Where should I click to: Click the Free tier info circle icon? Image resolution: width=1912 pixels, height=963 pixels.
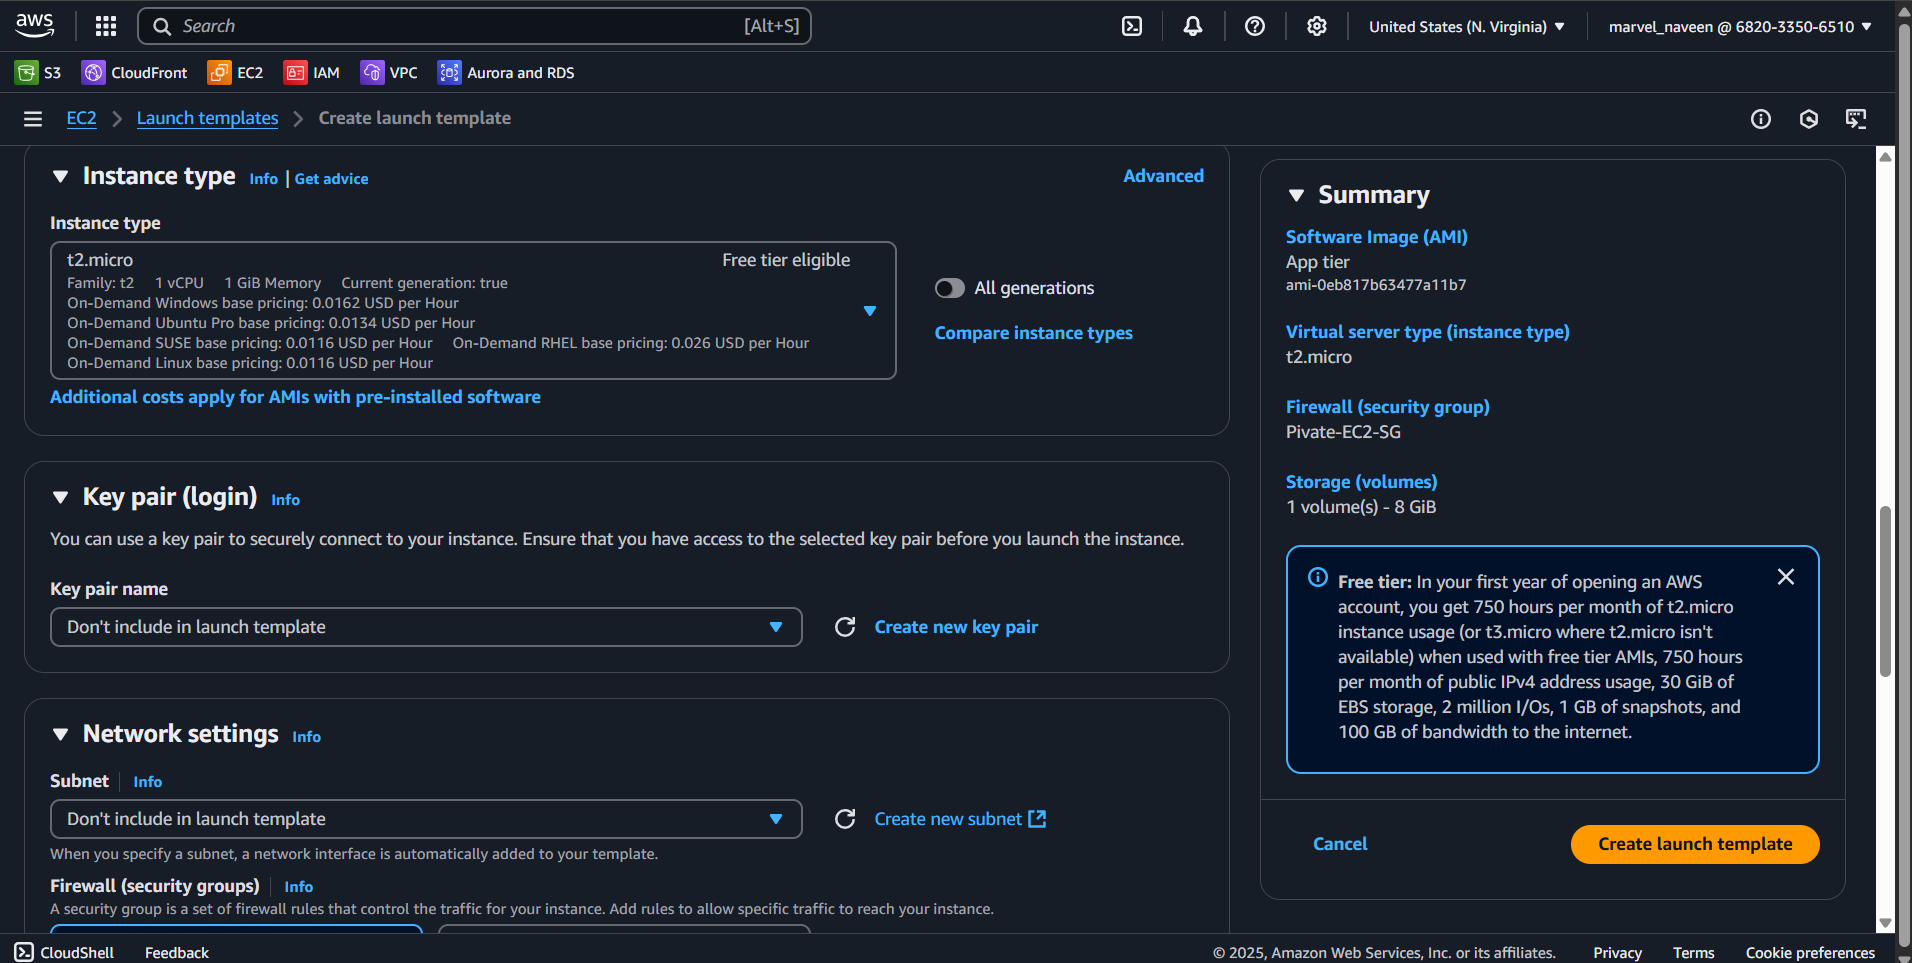click(x=1318, y=577)
